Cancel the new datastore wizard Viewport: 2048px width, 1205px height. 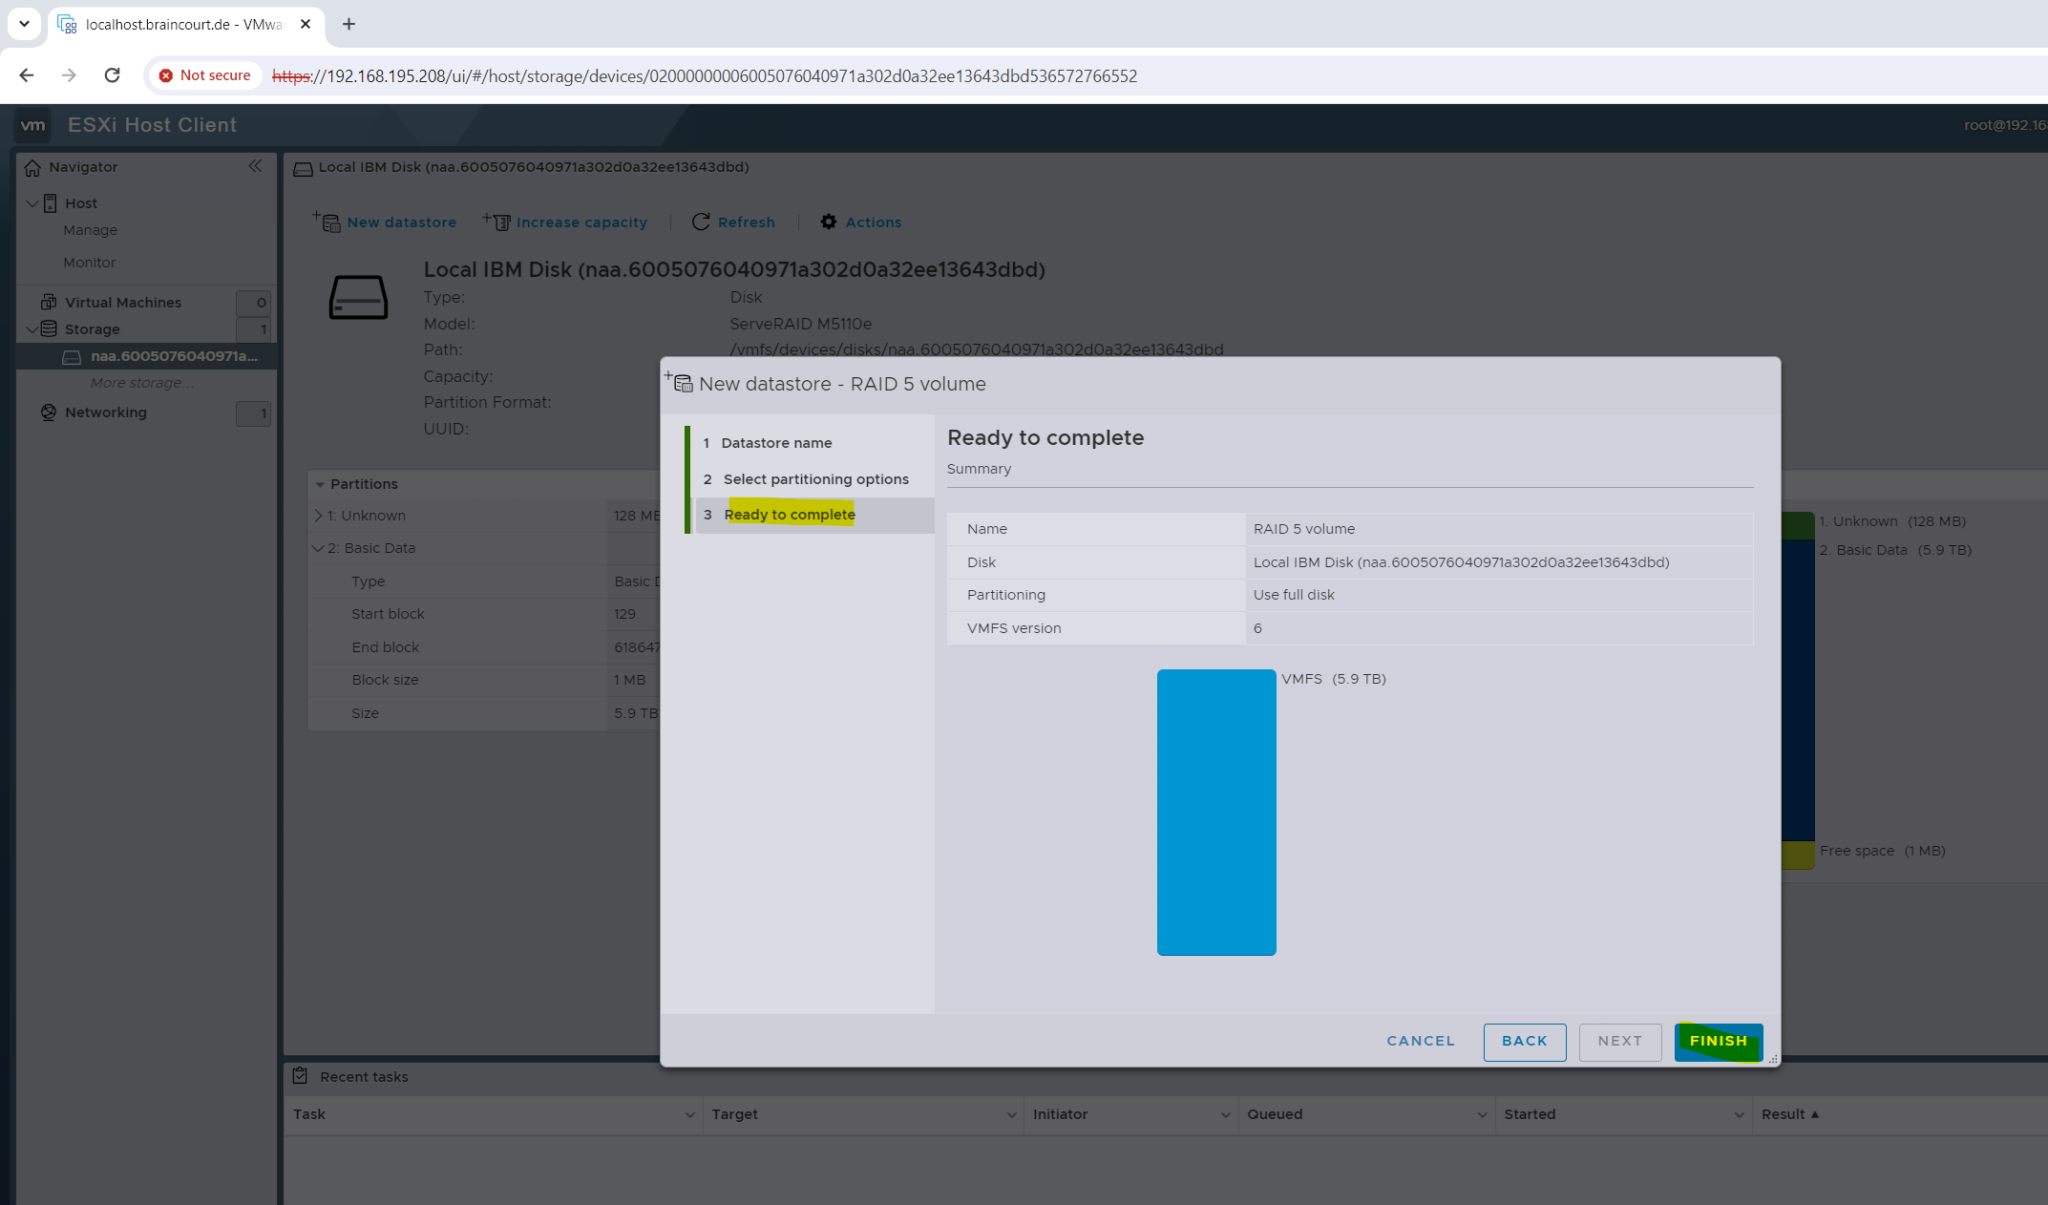[x=1420, y=1041]
